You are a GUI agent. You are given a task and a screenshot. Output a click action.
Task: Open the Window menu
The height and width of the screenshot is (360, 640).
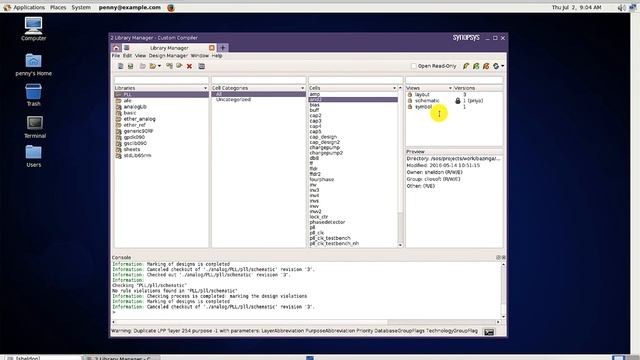[x=200, y=56]
